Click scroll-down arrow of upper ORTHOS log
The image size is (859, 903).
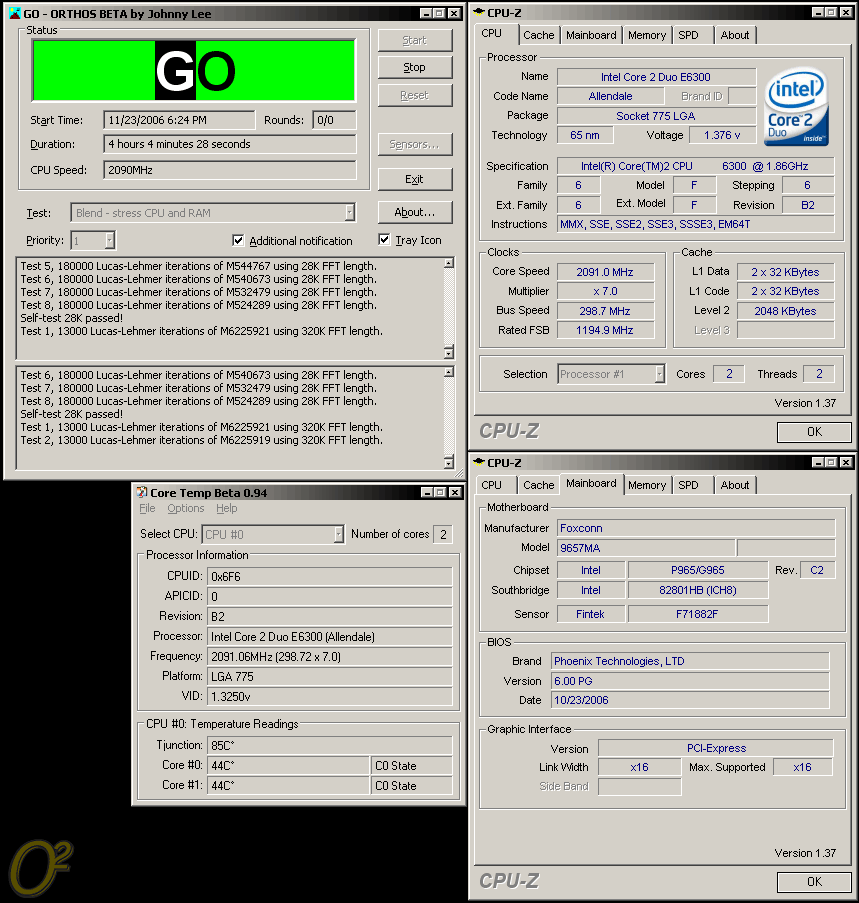click(448, 352)
